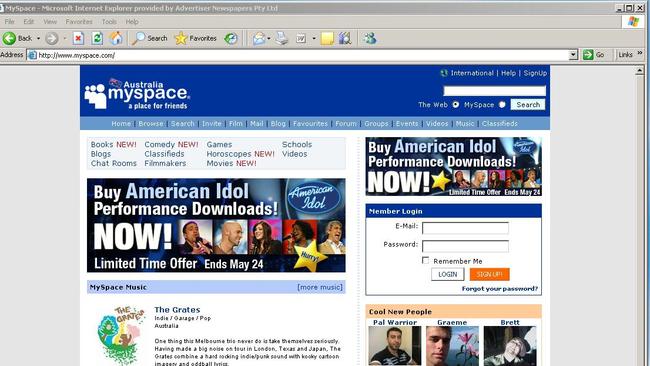Select The Web search radio button
The image size is (650, 366).
(x=456, y=105)
